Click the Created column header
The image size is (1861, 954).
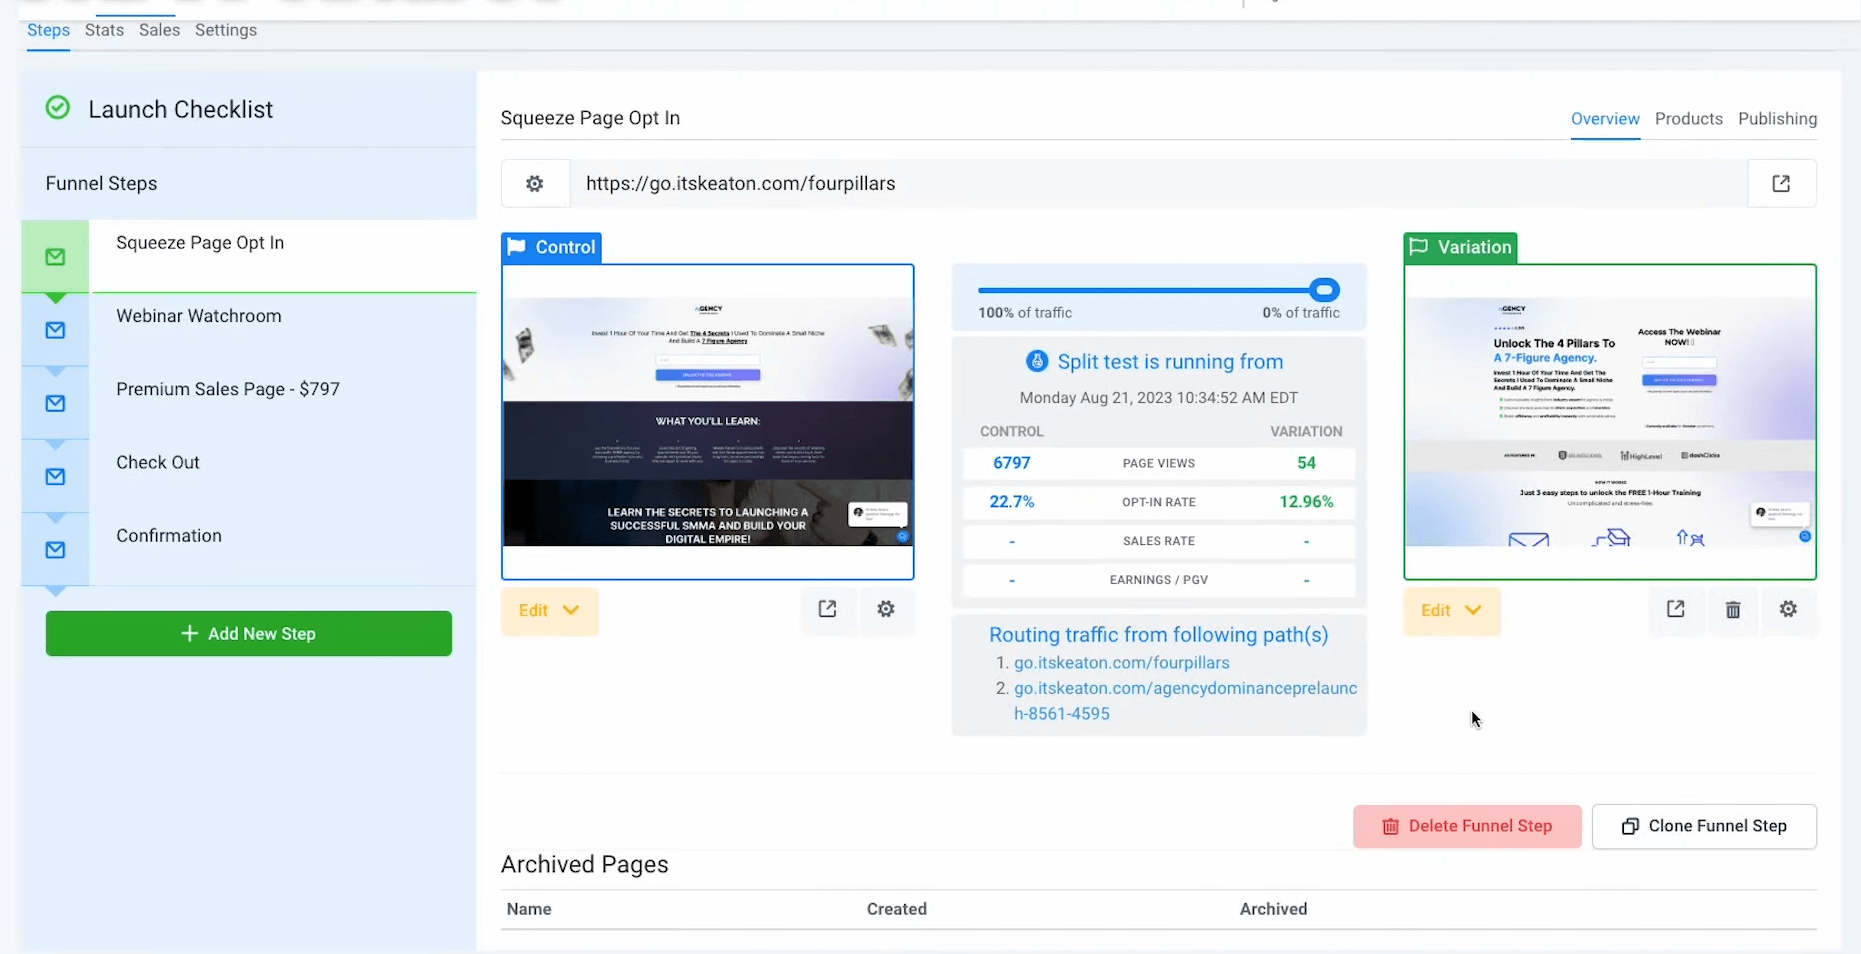897,909
